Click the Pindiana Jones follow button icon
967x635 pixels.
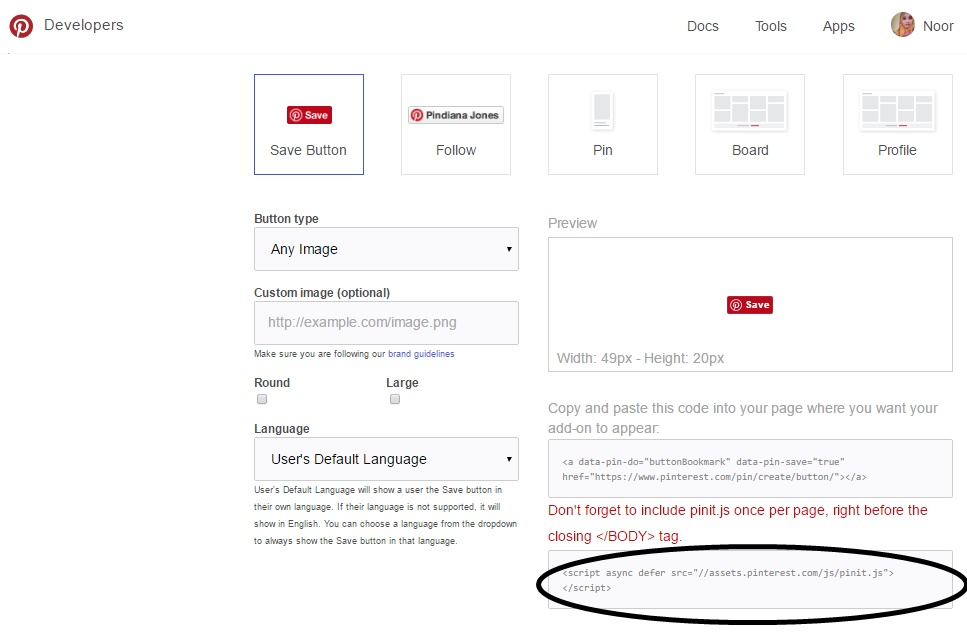(x=456, y=115)
